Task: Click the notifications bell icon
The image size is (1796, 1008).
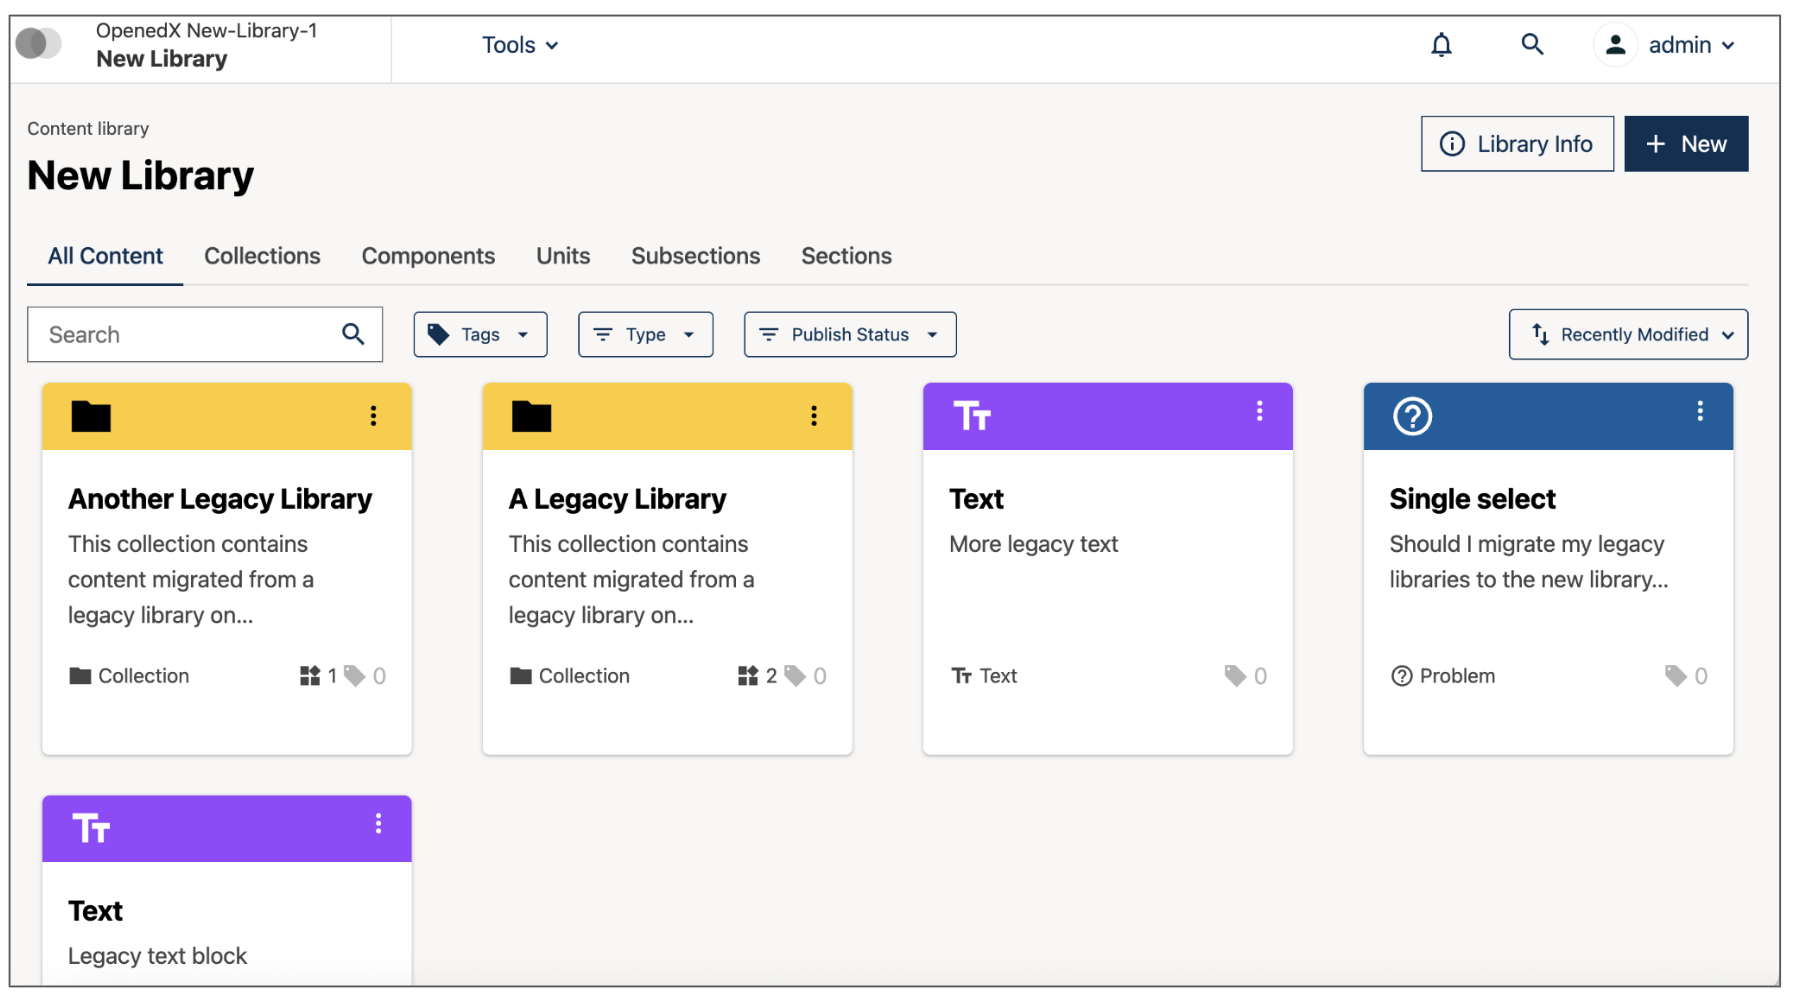Action: click(x=1442, y=45)
